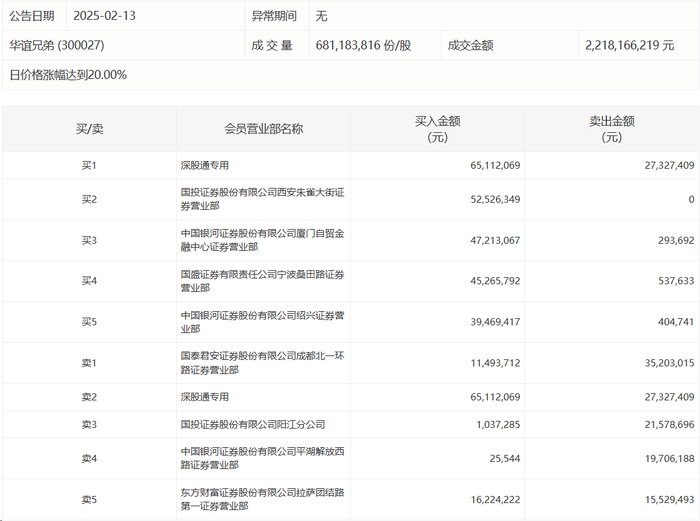Click sell amount 35,203,015

tap(669, 363)
